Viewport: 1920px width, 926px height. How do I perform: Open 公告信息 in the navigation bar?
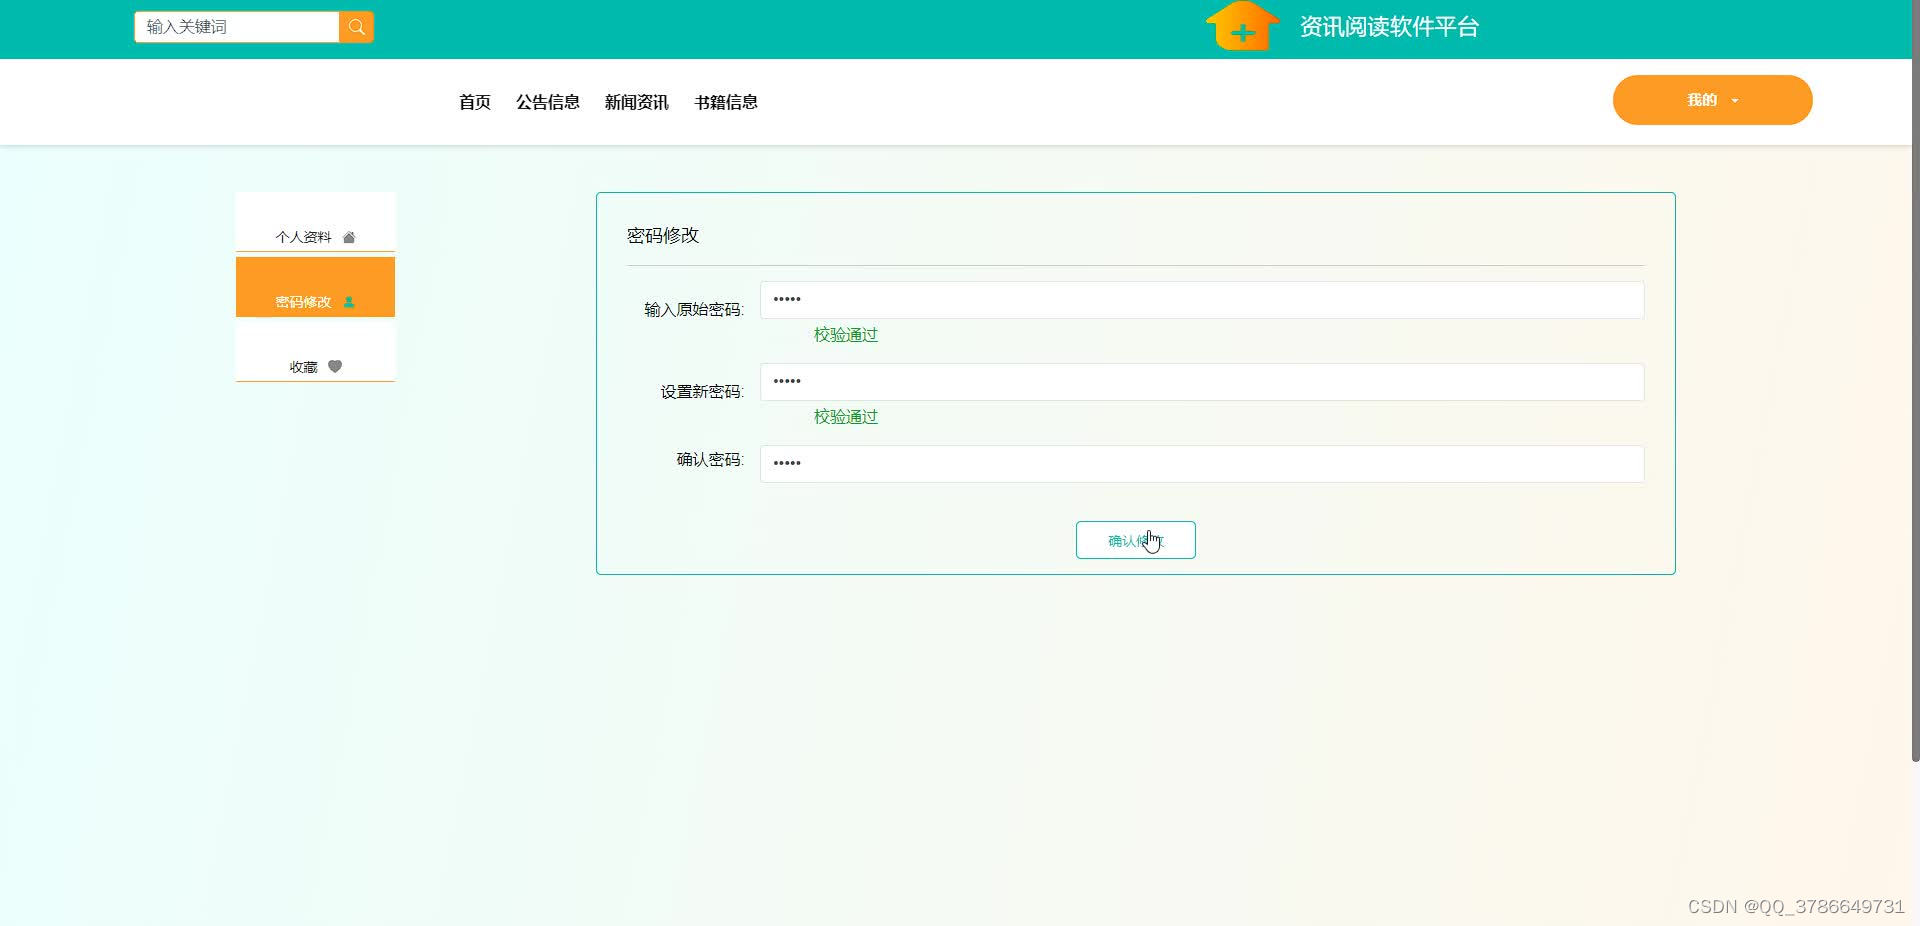click(548, 102)
